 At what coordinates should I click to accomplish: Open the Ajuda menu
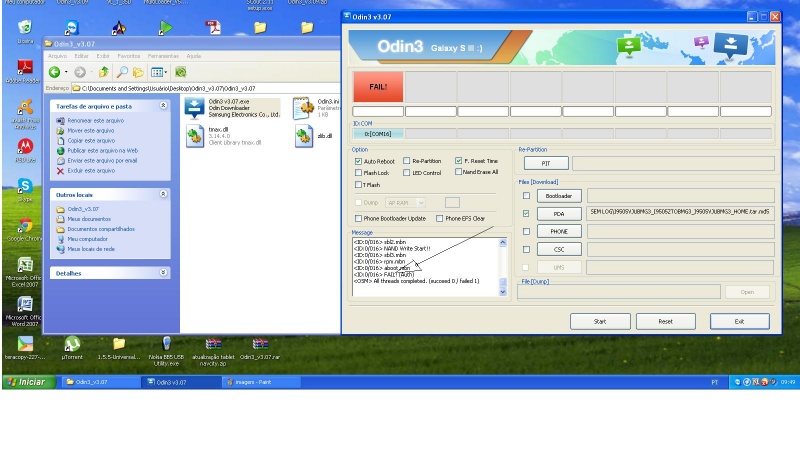coord(194,56)
